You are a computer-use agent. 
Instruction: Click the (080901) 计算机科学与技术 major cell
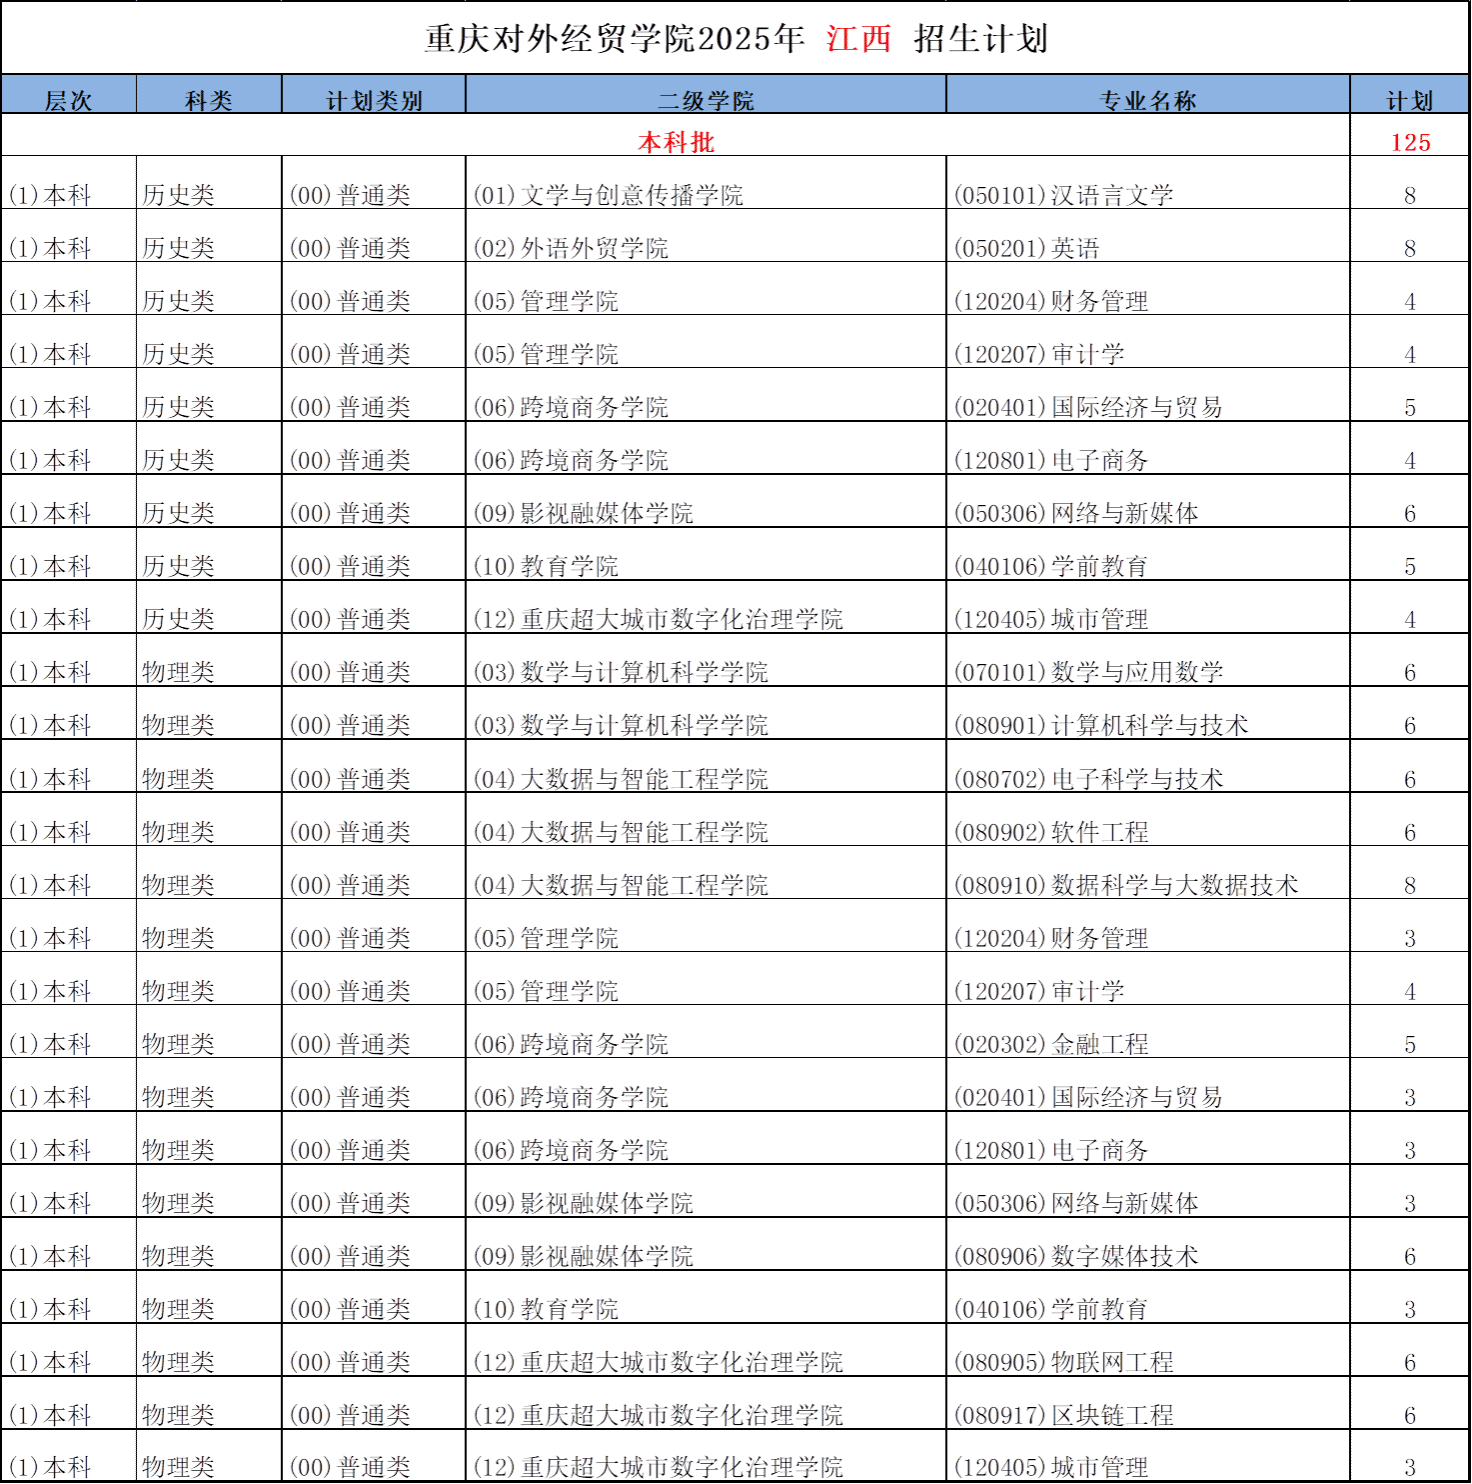point(1101,726)
